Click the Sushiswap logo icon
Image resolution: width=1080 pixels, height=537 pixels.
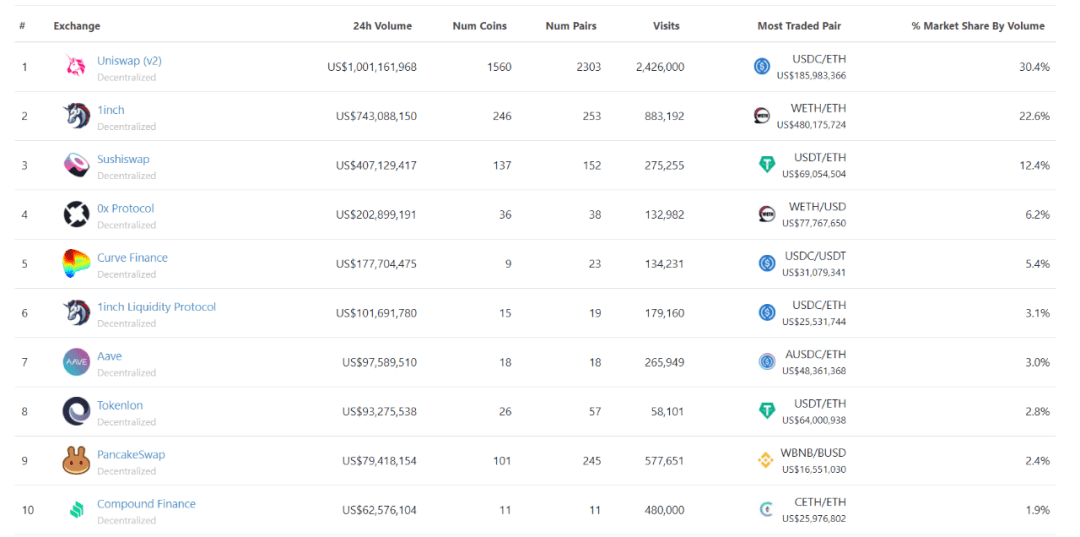pos(76,165)
